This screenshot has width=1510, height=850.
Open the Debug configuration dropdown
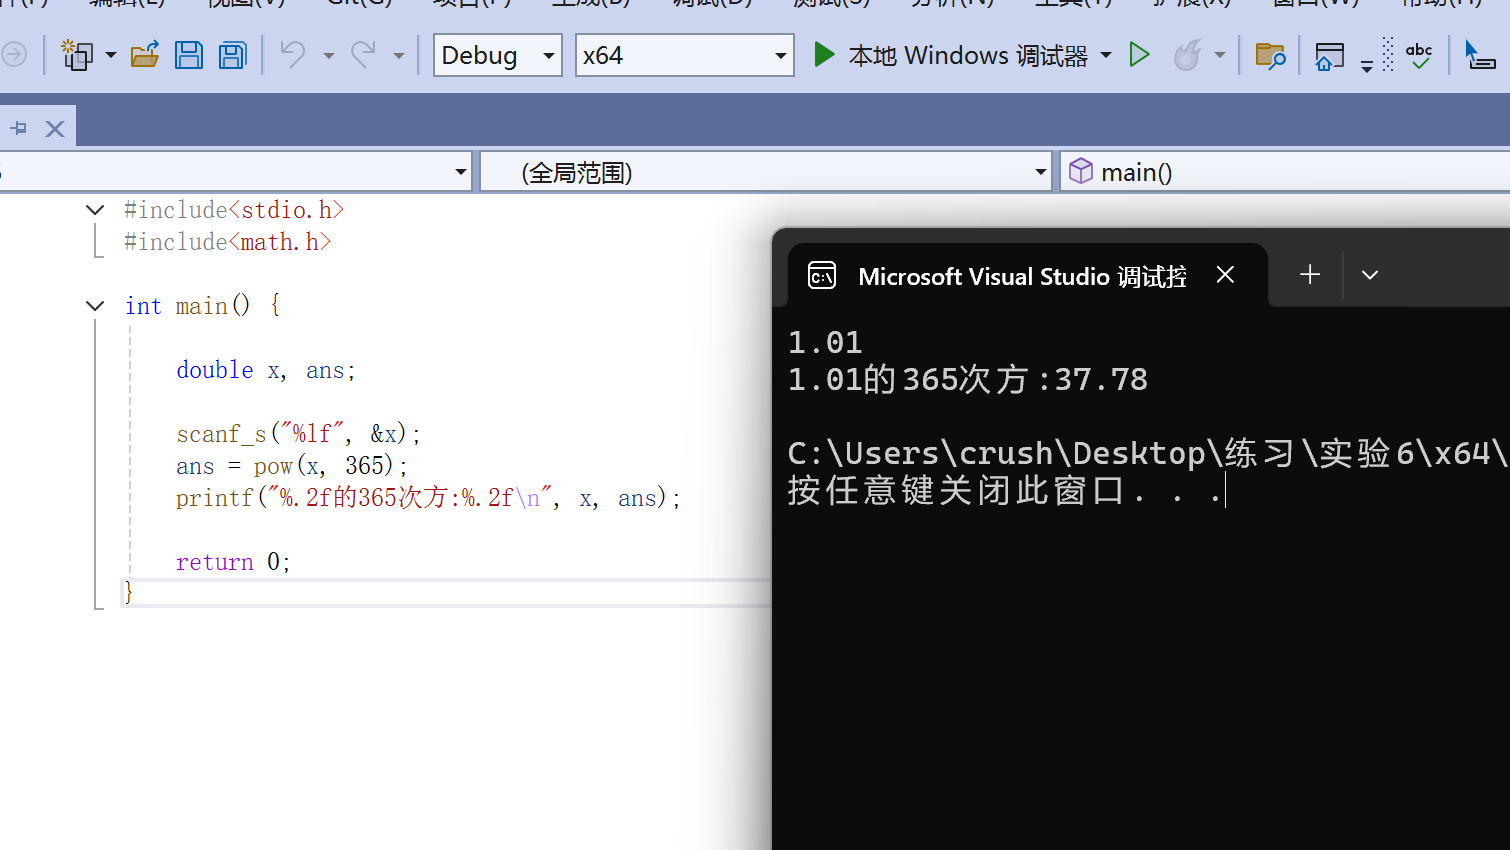[x=497, y=55]
